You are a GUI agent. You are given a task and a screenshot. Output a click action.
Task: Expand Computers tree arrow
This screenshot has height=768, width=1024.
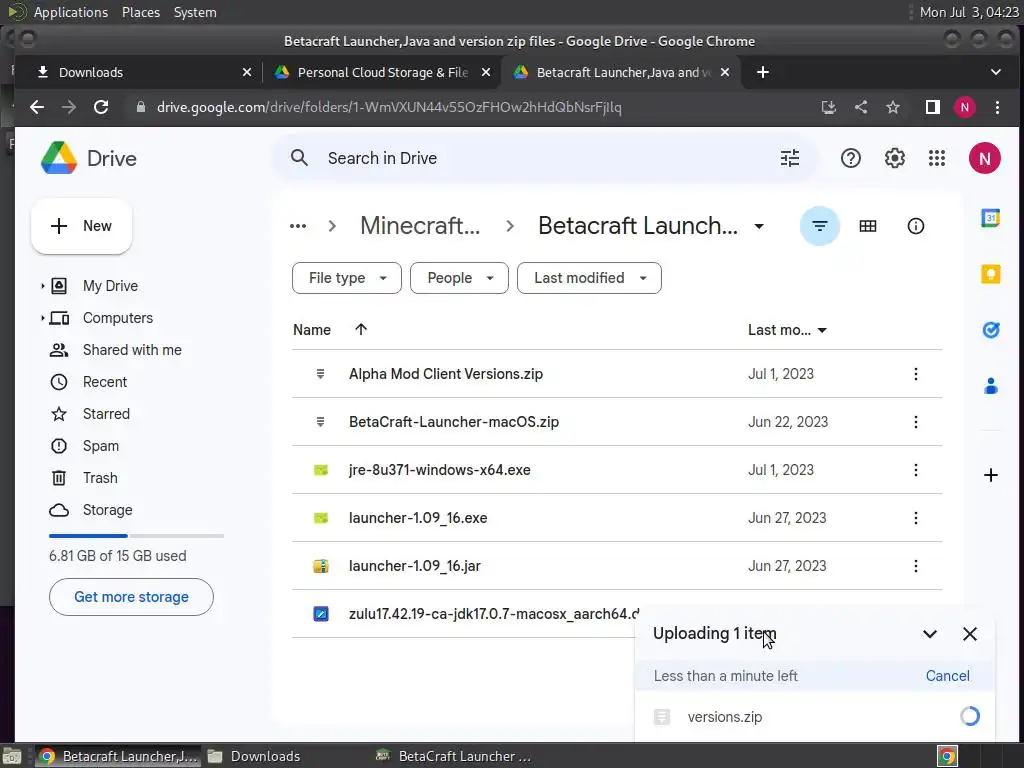click(42, 318)
